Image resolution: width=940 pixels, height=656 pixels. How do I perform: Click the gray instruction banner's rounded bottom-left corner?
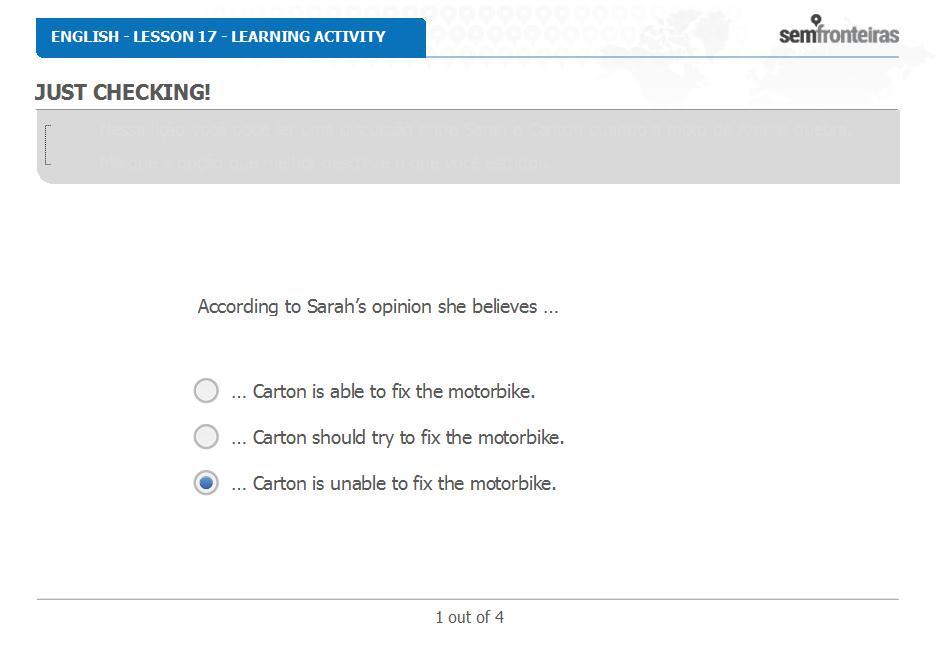coord(44,176)
